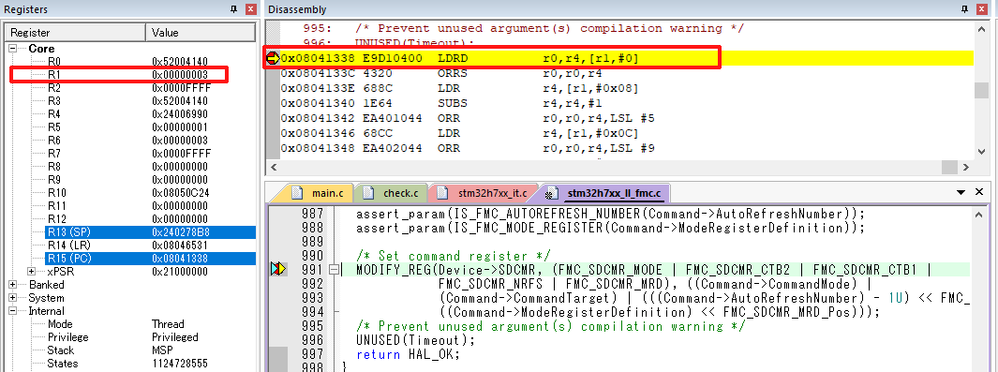This screenshot has width=998, height=372.
Task: Click xPSR value 0x21000000
Action: point(179,271)
